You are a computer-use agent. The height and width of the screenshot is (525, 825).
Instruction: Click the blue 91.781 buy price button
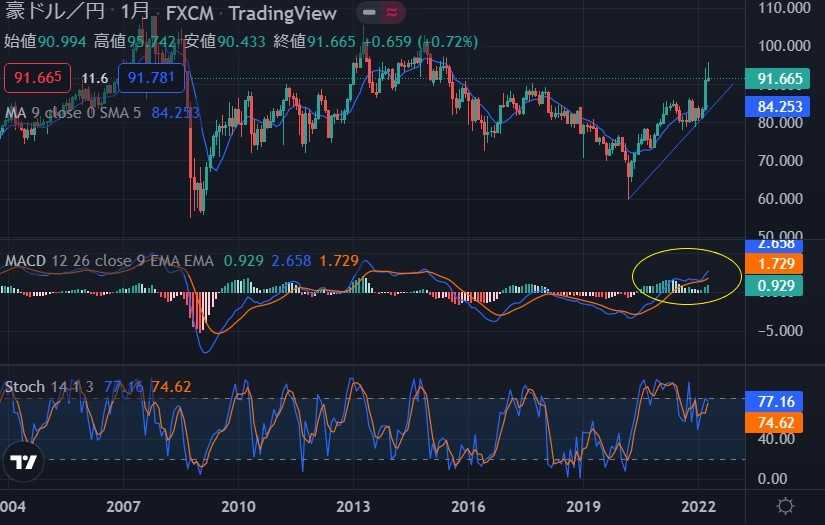click(x=151, y=78)
